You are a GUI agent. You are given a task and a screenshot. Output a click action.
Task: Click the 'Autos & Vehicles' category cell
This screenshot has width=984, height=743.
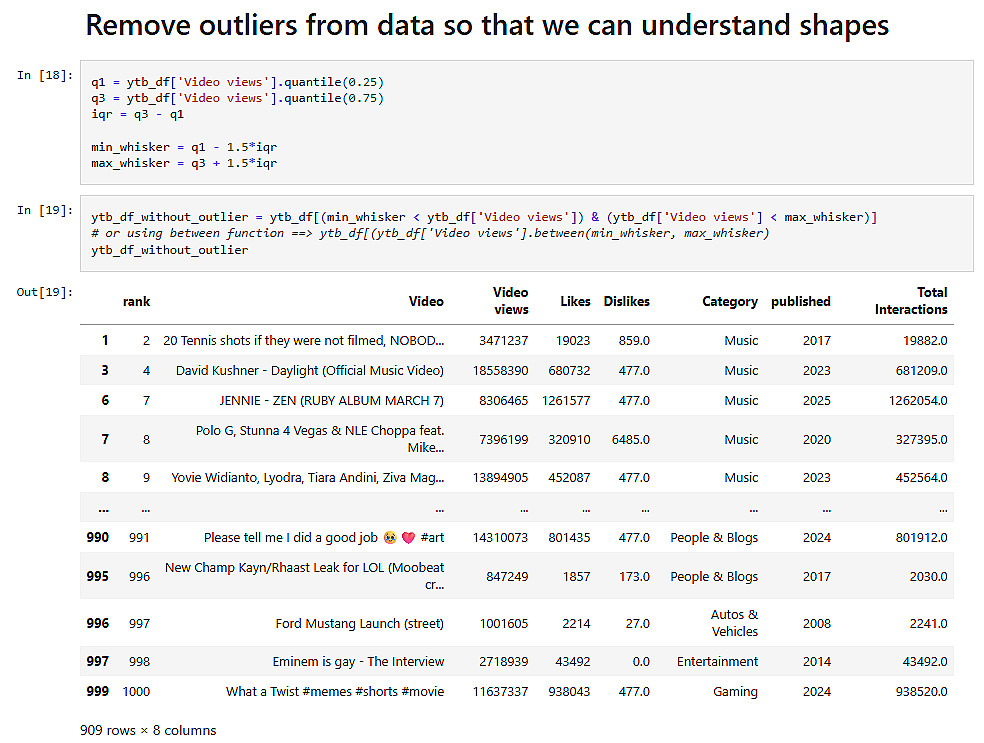coord(734,623)
